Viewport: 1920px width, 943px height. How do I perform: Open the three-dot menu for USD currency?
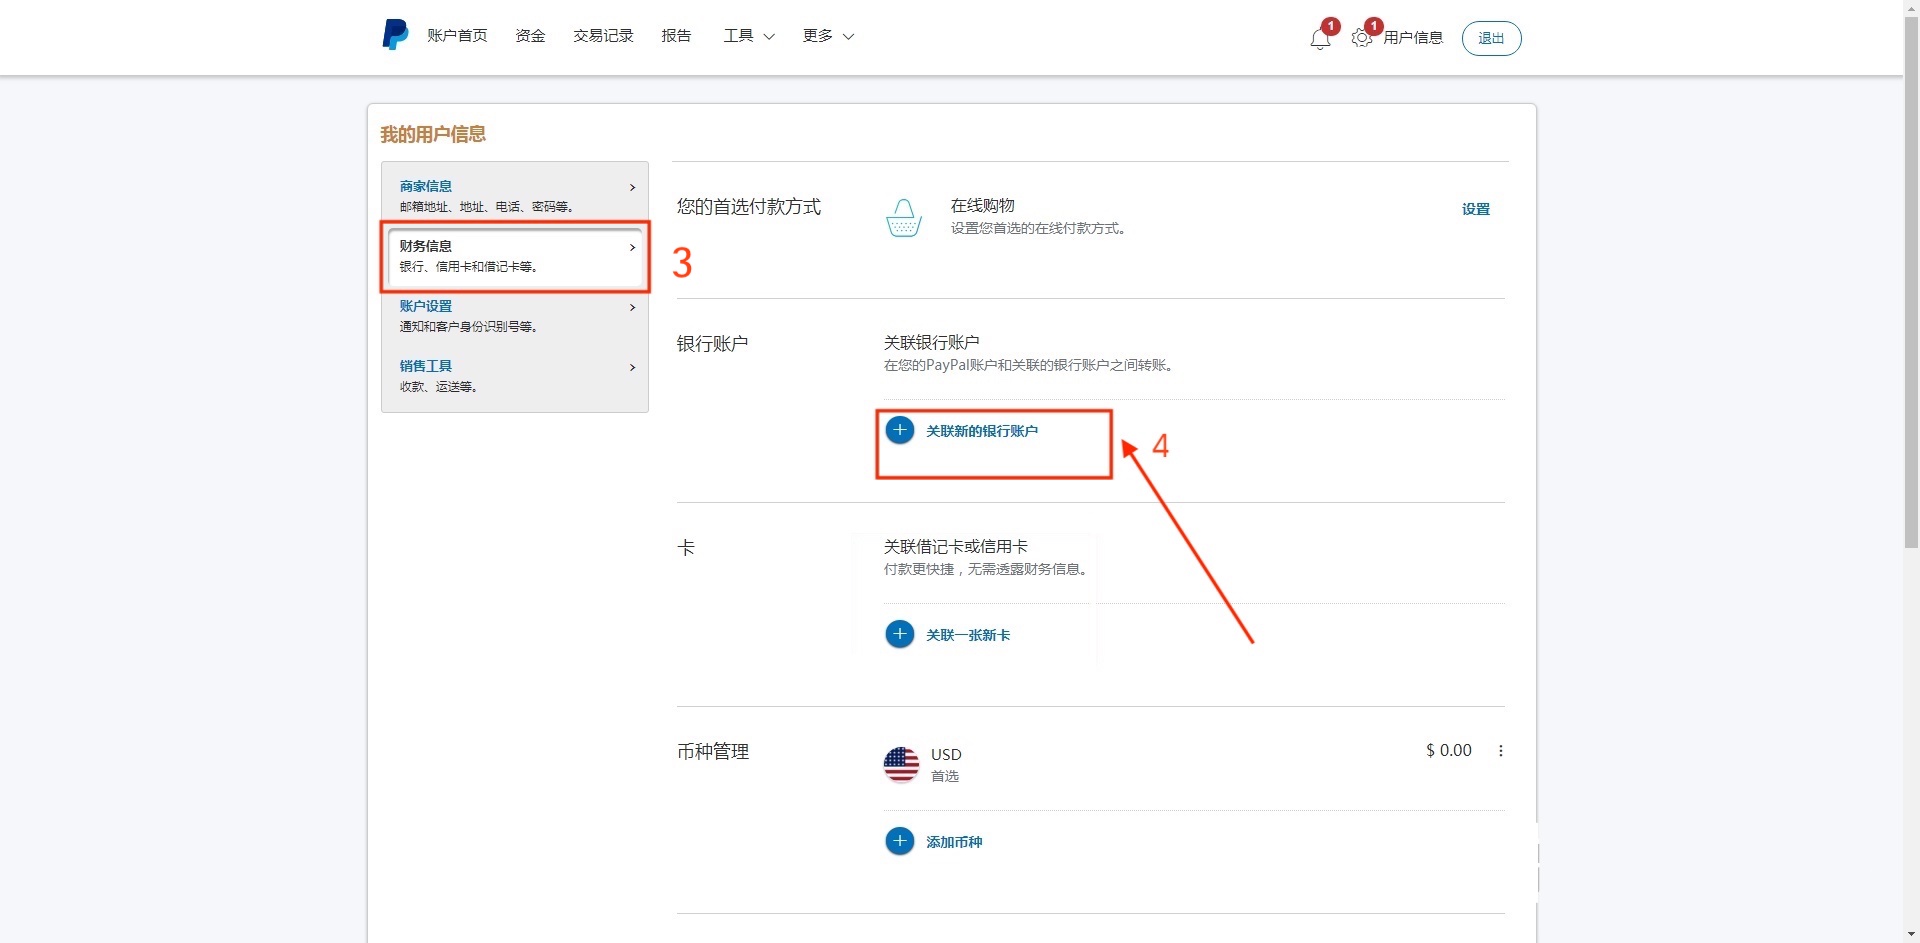1500,750
